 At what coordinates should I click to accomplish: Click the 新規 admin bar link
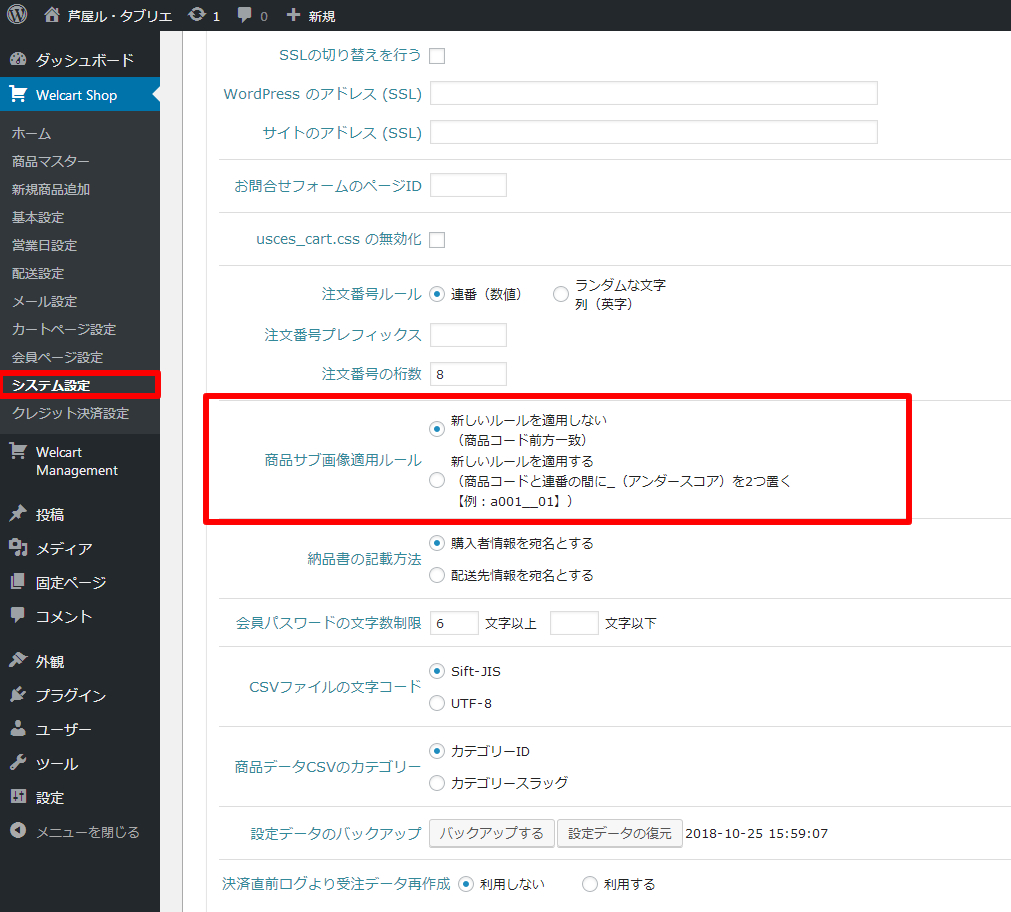(x=321, y=16)
